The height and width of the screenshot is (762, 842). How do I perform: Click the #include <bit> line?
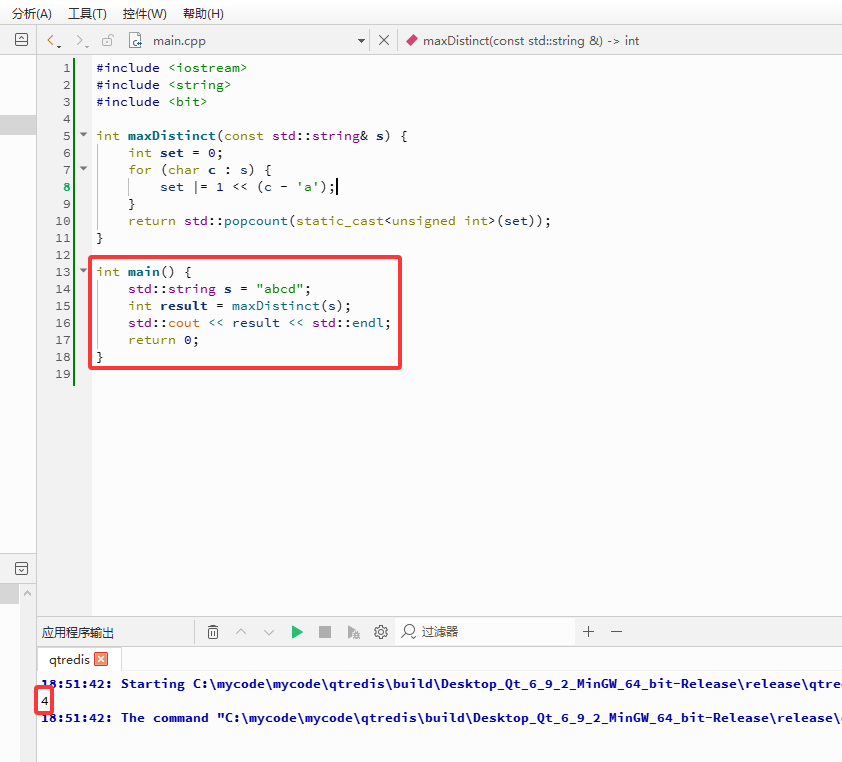click(x=151, y=102)
